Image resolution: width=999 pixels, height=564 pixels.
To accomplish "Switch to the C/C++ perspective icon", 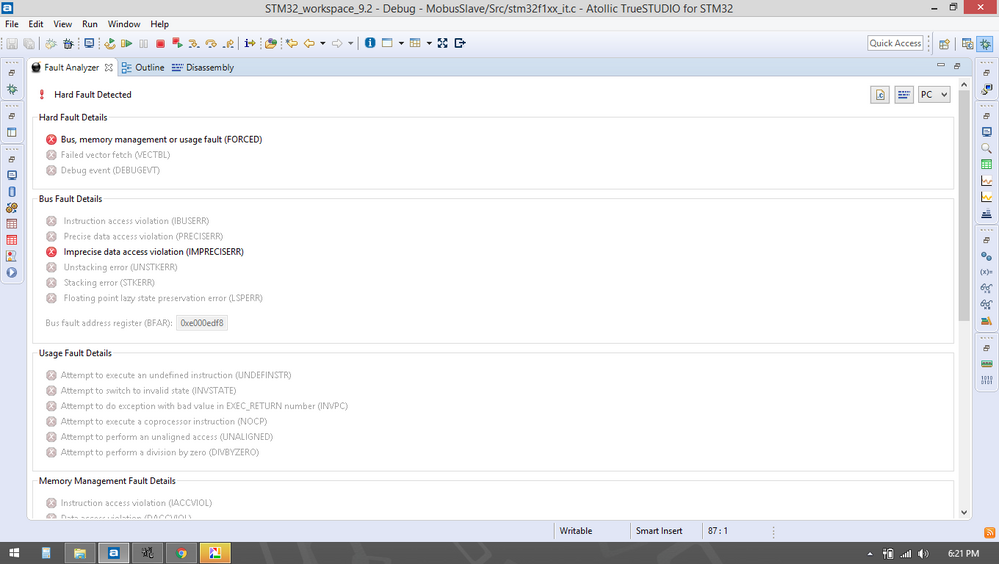I will coord(967,44).
